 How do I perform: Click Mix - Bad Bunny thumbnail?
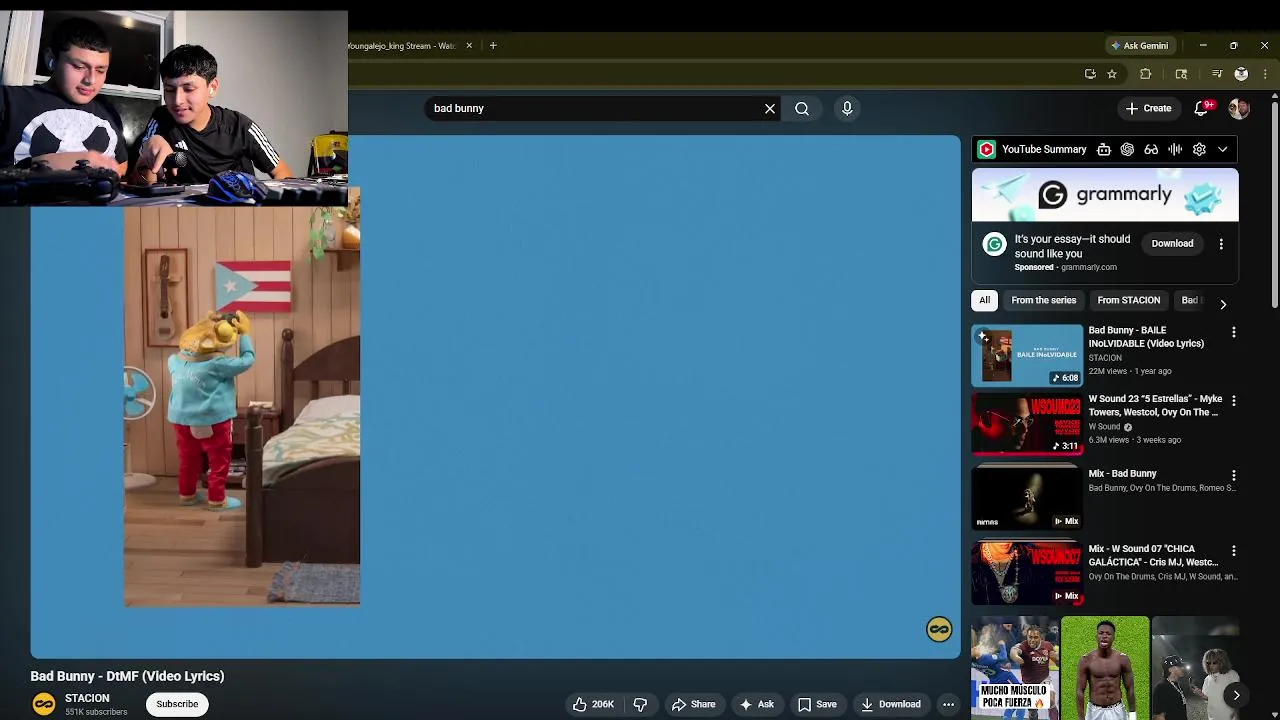[x=1027, y=498]
